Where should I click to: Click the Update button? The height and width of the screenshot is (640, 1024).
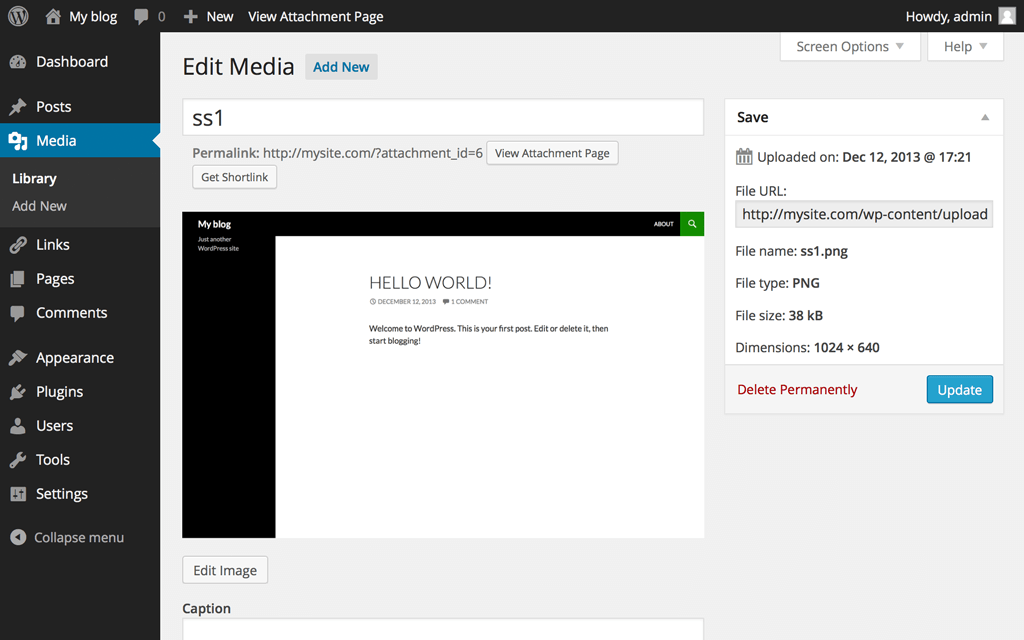(x=959, y=390)
